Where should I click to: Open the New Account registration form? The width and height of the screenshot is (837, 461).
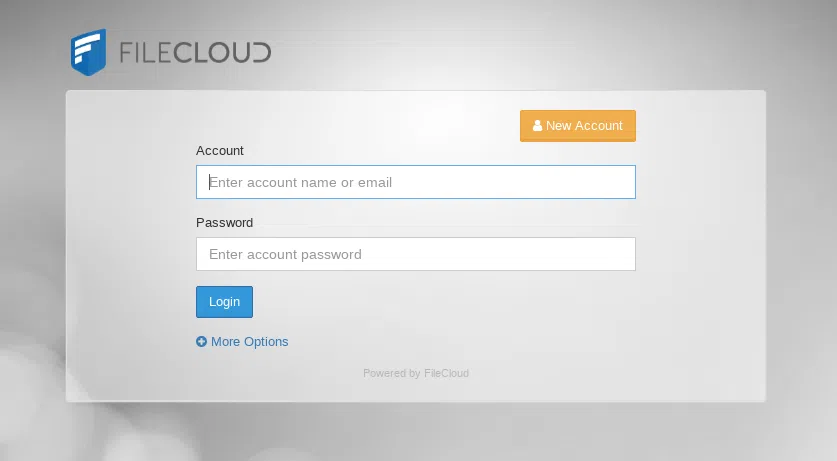(577, 126)
